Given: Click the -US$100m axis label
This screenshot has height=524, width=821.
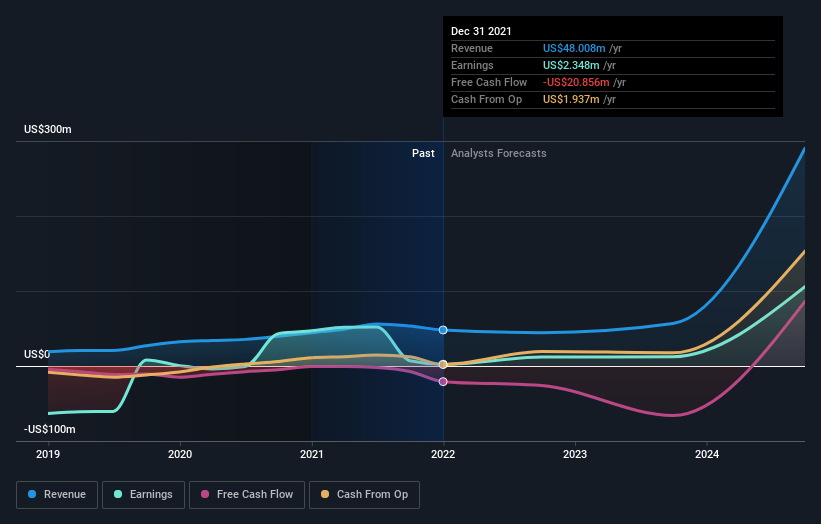Looking at the screenshot, I should [50, 429].
